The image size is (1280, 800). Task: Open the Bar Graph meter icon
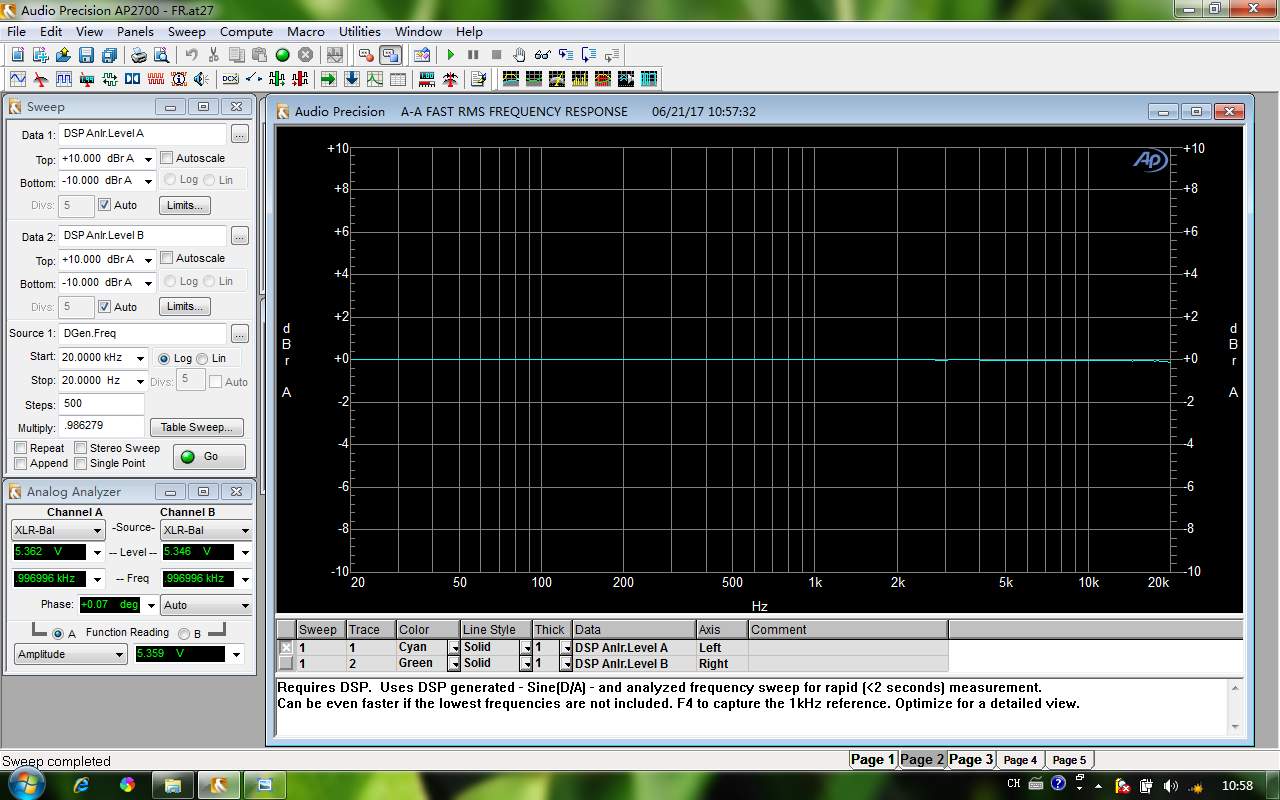[427, 79]
